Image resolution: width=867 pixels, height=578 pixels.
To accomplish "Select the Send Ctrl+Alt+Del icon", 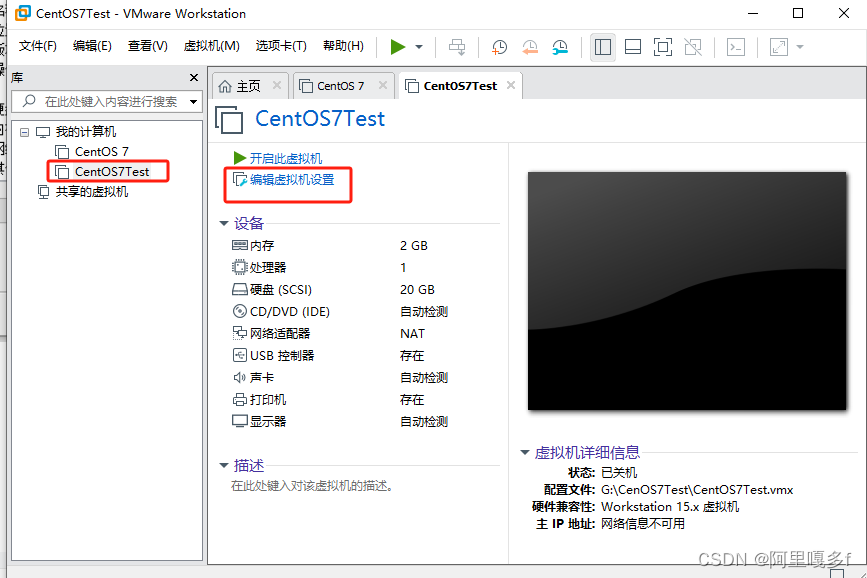I will coord(456,47).
